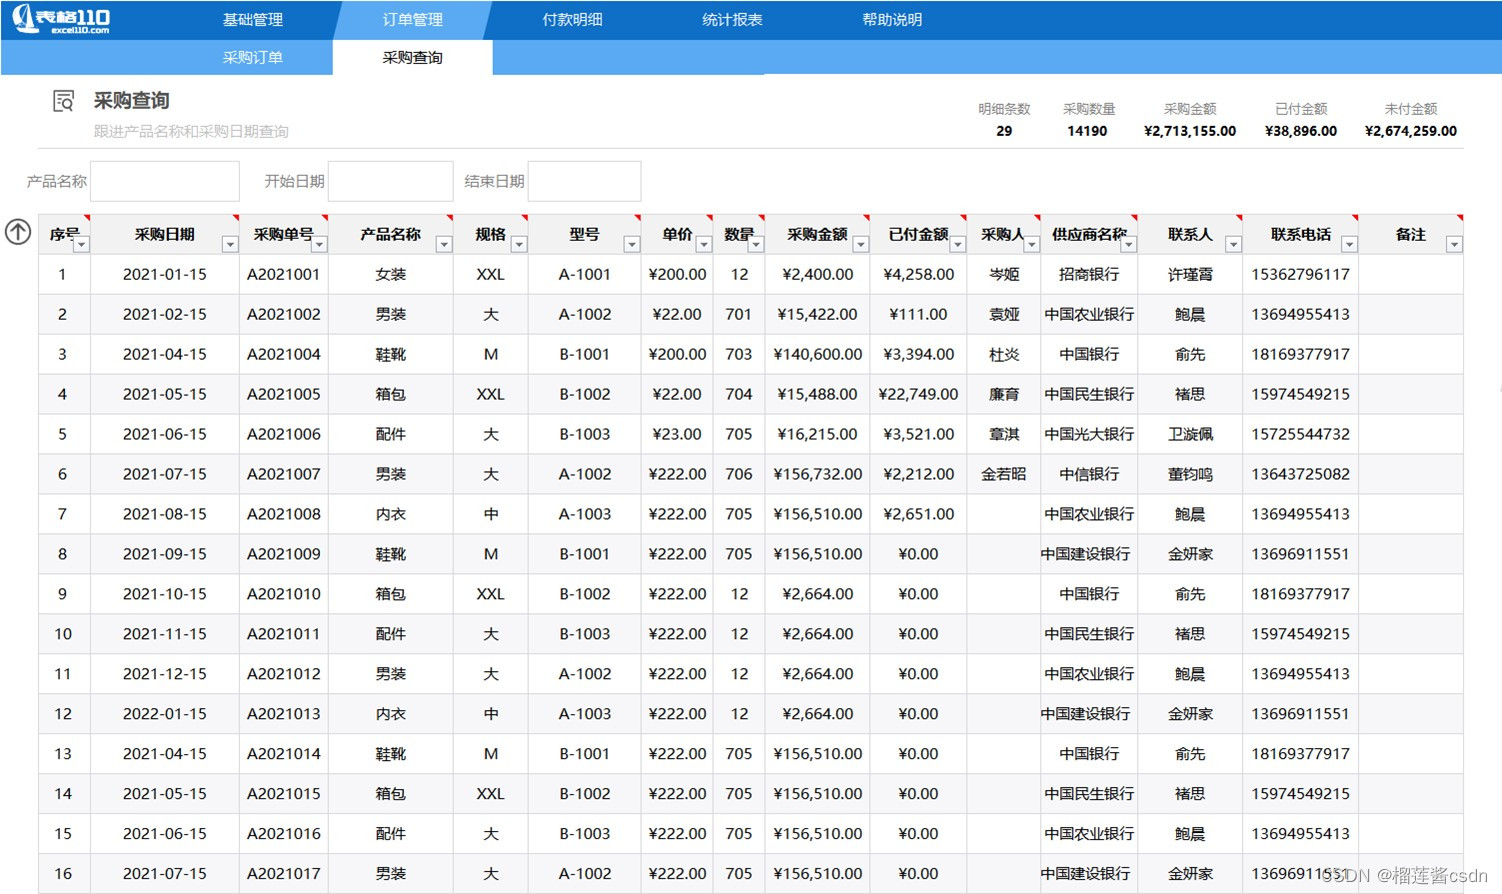The image size is (1502, 894).
Task: Open the 已付金额 column filter dropdown
Action: pos(957,244)
